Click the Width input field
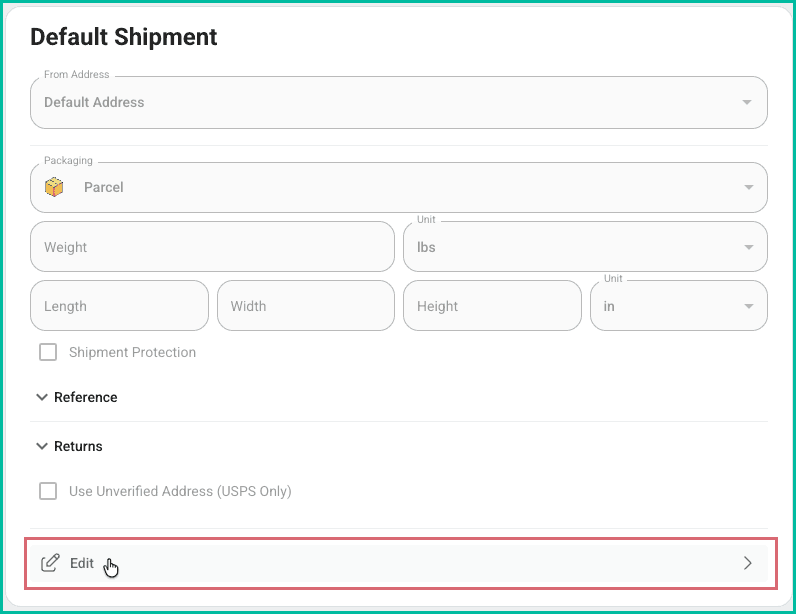The width and height of the screenshot is (796, 614). pyautogui.click(x=305, y=306)
